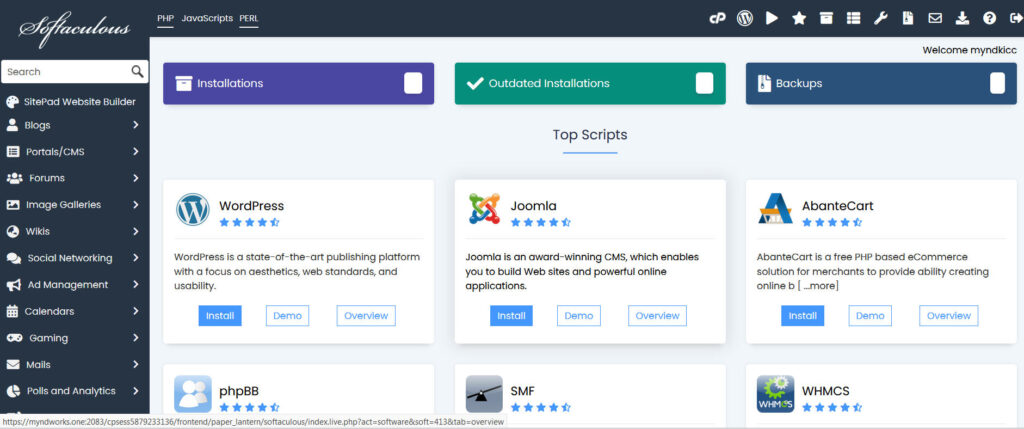This screenshot has height=429, width=1024.
Task: Log out using the exit arrow icon
Action: pyautogui.click(x=1016, y=18)
